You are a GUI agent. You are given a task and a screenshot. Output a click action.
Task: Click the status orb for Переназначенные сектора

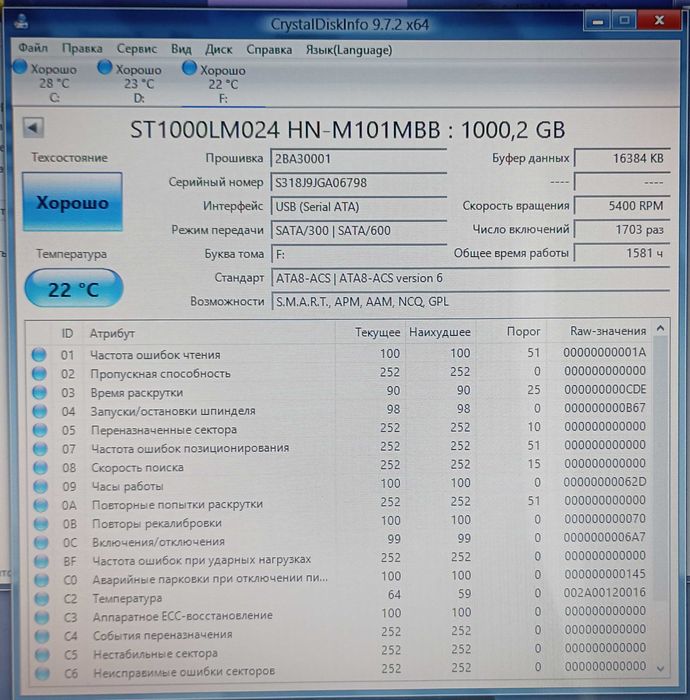tap(40, 430)
